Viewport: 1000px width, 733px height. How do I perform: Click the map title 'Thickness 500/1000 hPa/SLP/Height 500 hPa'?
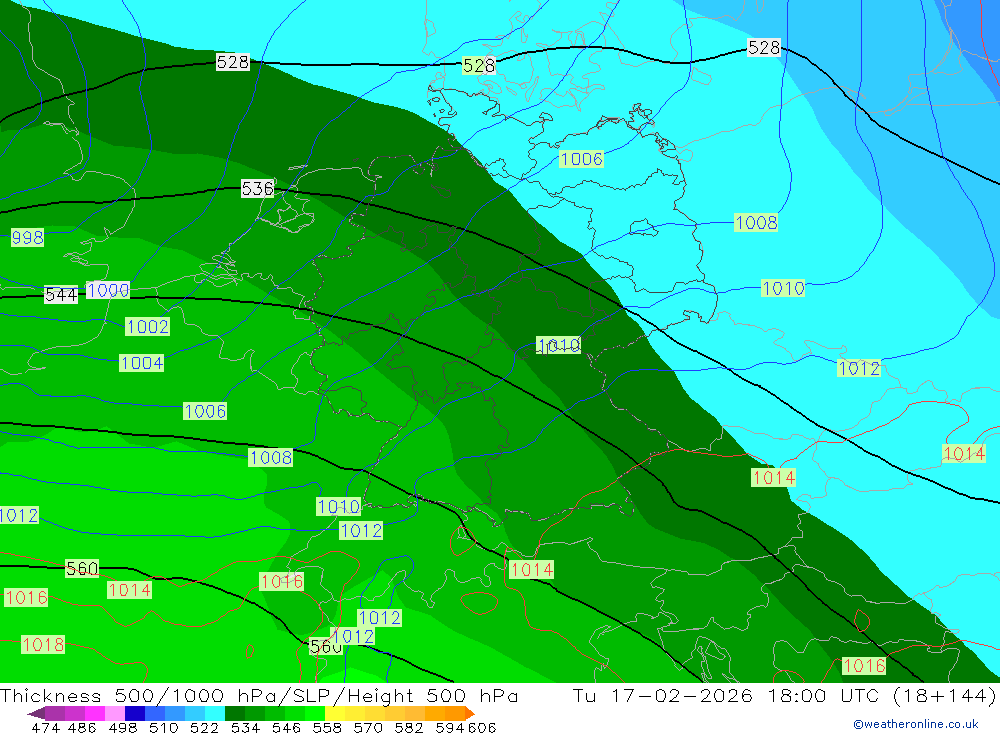point(259,695)
